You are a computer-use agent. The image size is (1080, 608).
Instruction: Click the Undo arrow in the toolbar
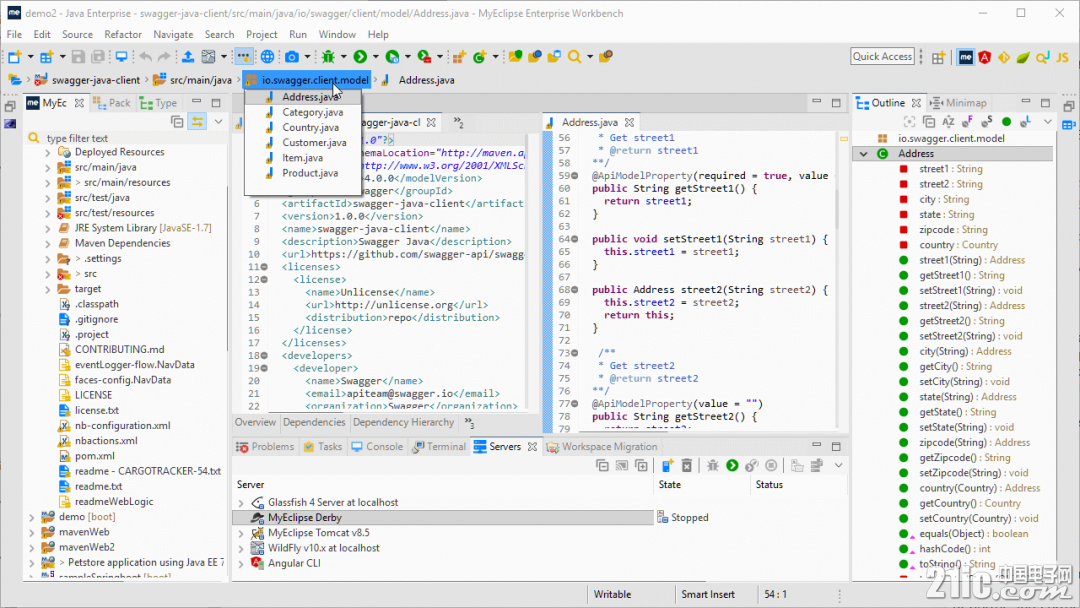coord(145,56)
